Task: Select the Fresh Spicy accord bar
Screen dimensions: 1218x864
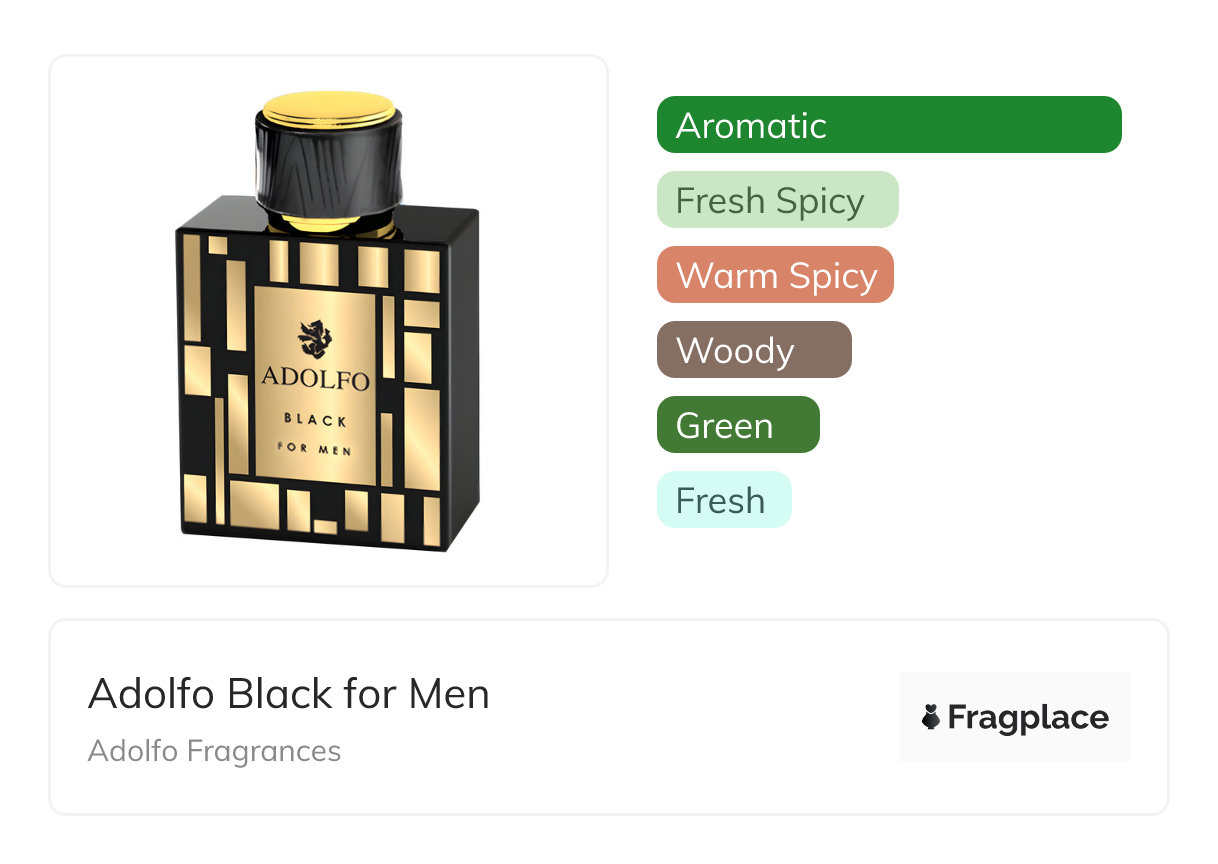Action: (x=778, y=200)
